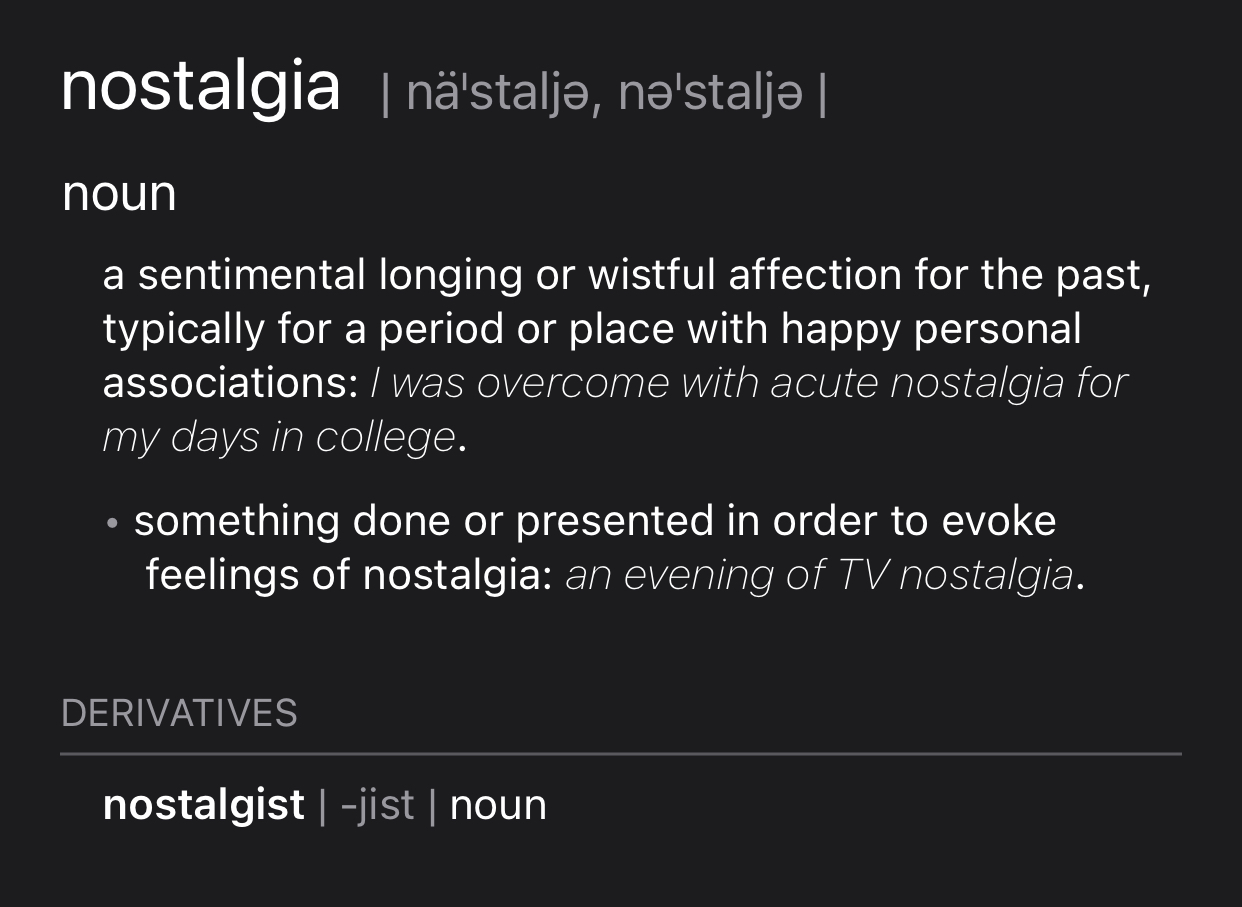The width and height of the screenshot is (1242, 907).
Task: Click the word 'associations' in the definition
Action: 230,383
